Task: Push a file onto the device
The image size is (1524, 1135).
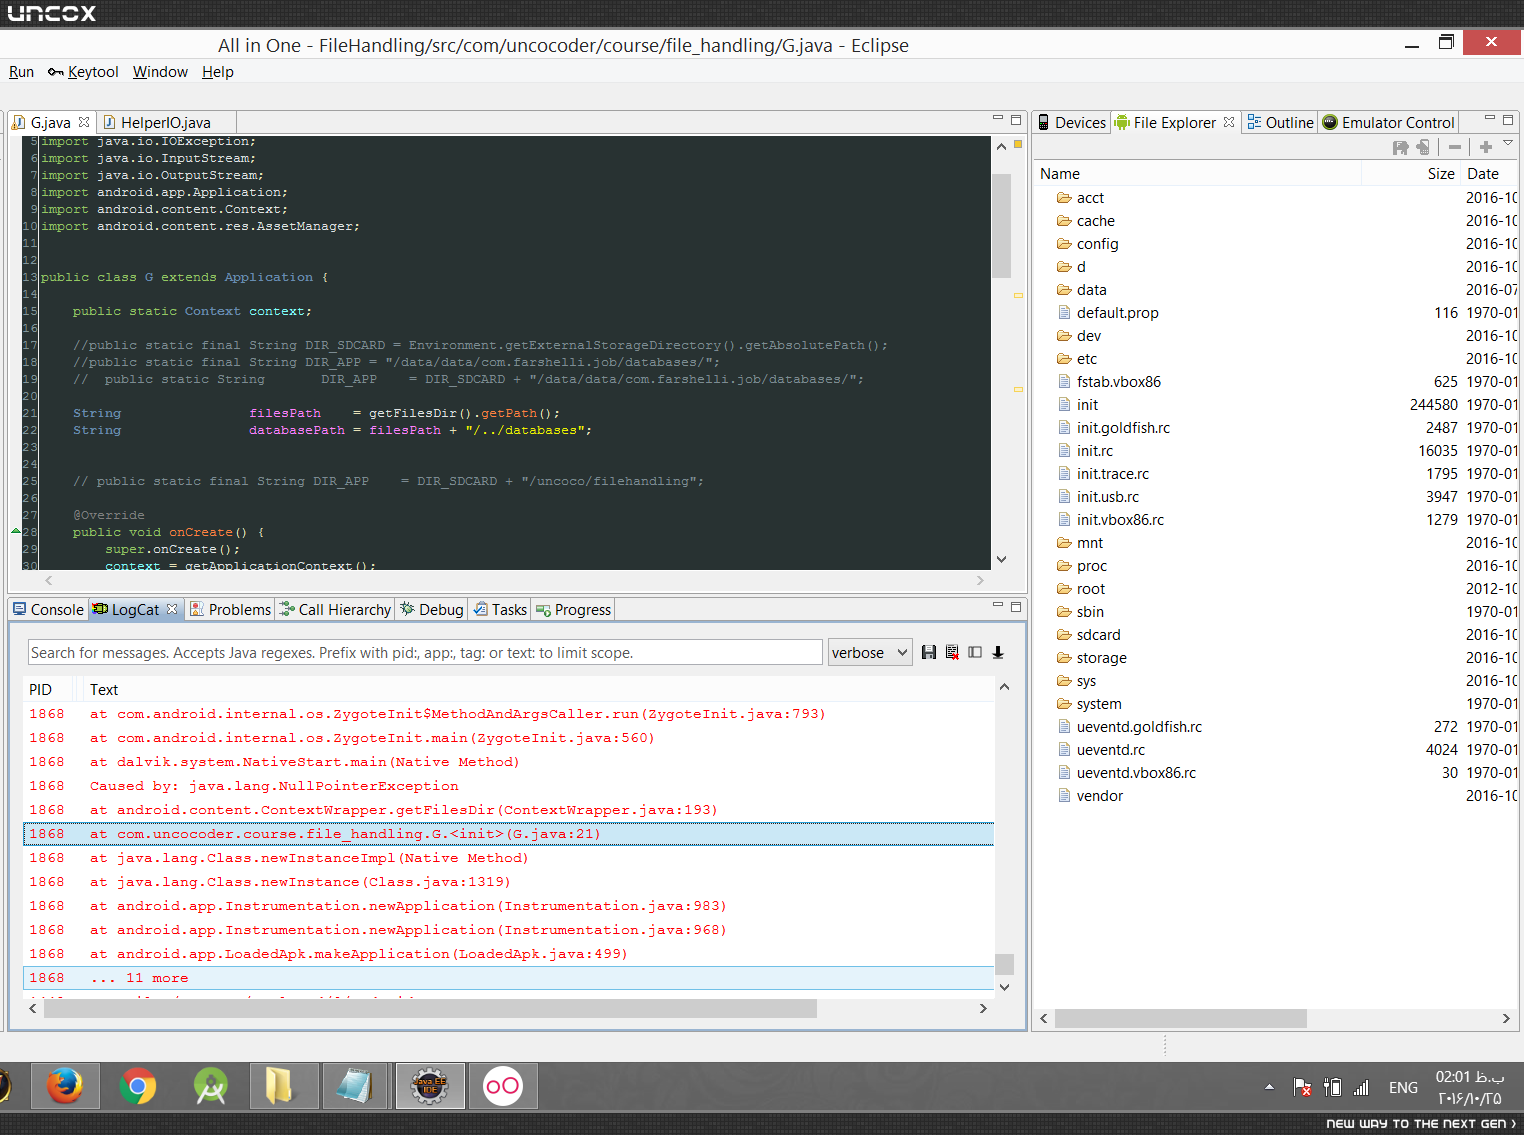Action: [1423, 147]
